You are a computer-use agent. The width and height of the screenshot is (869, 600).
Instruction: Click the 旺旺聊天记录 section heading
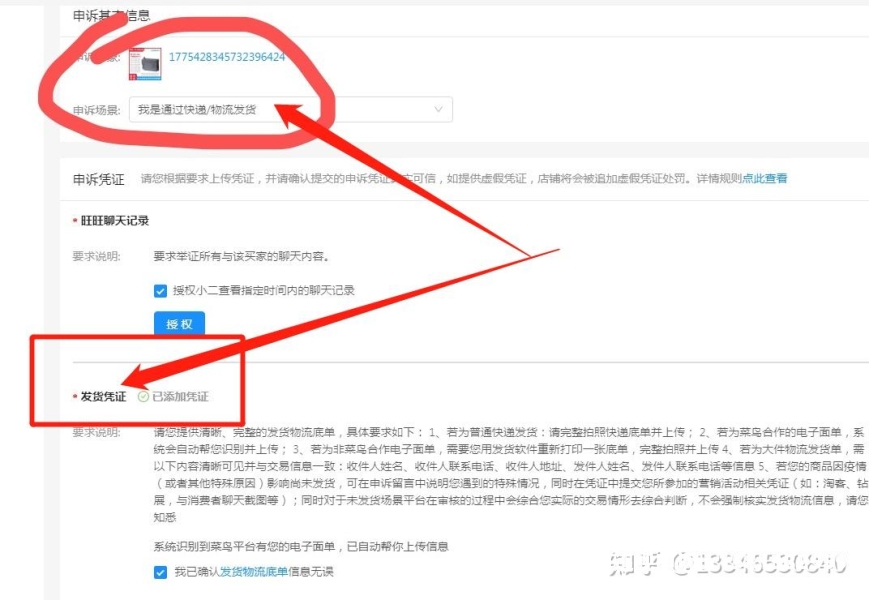click(115, 221)
